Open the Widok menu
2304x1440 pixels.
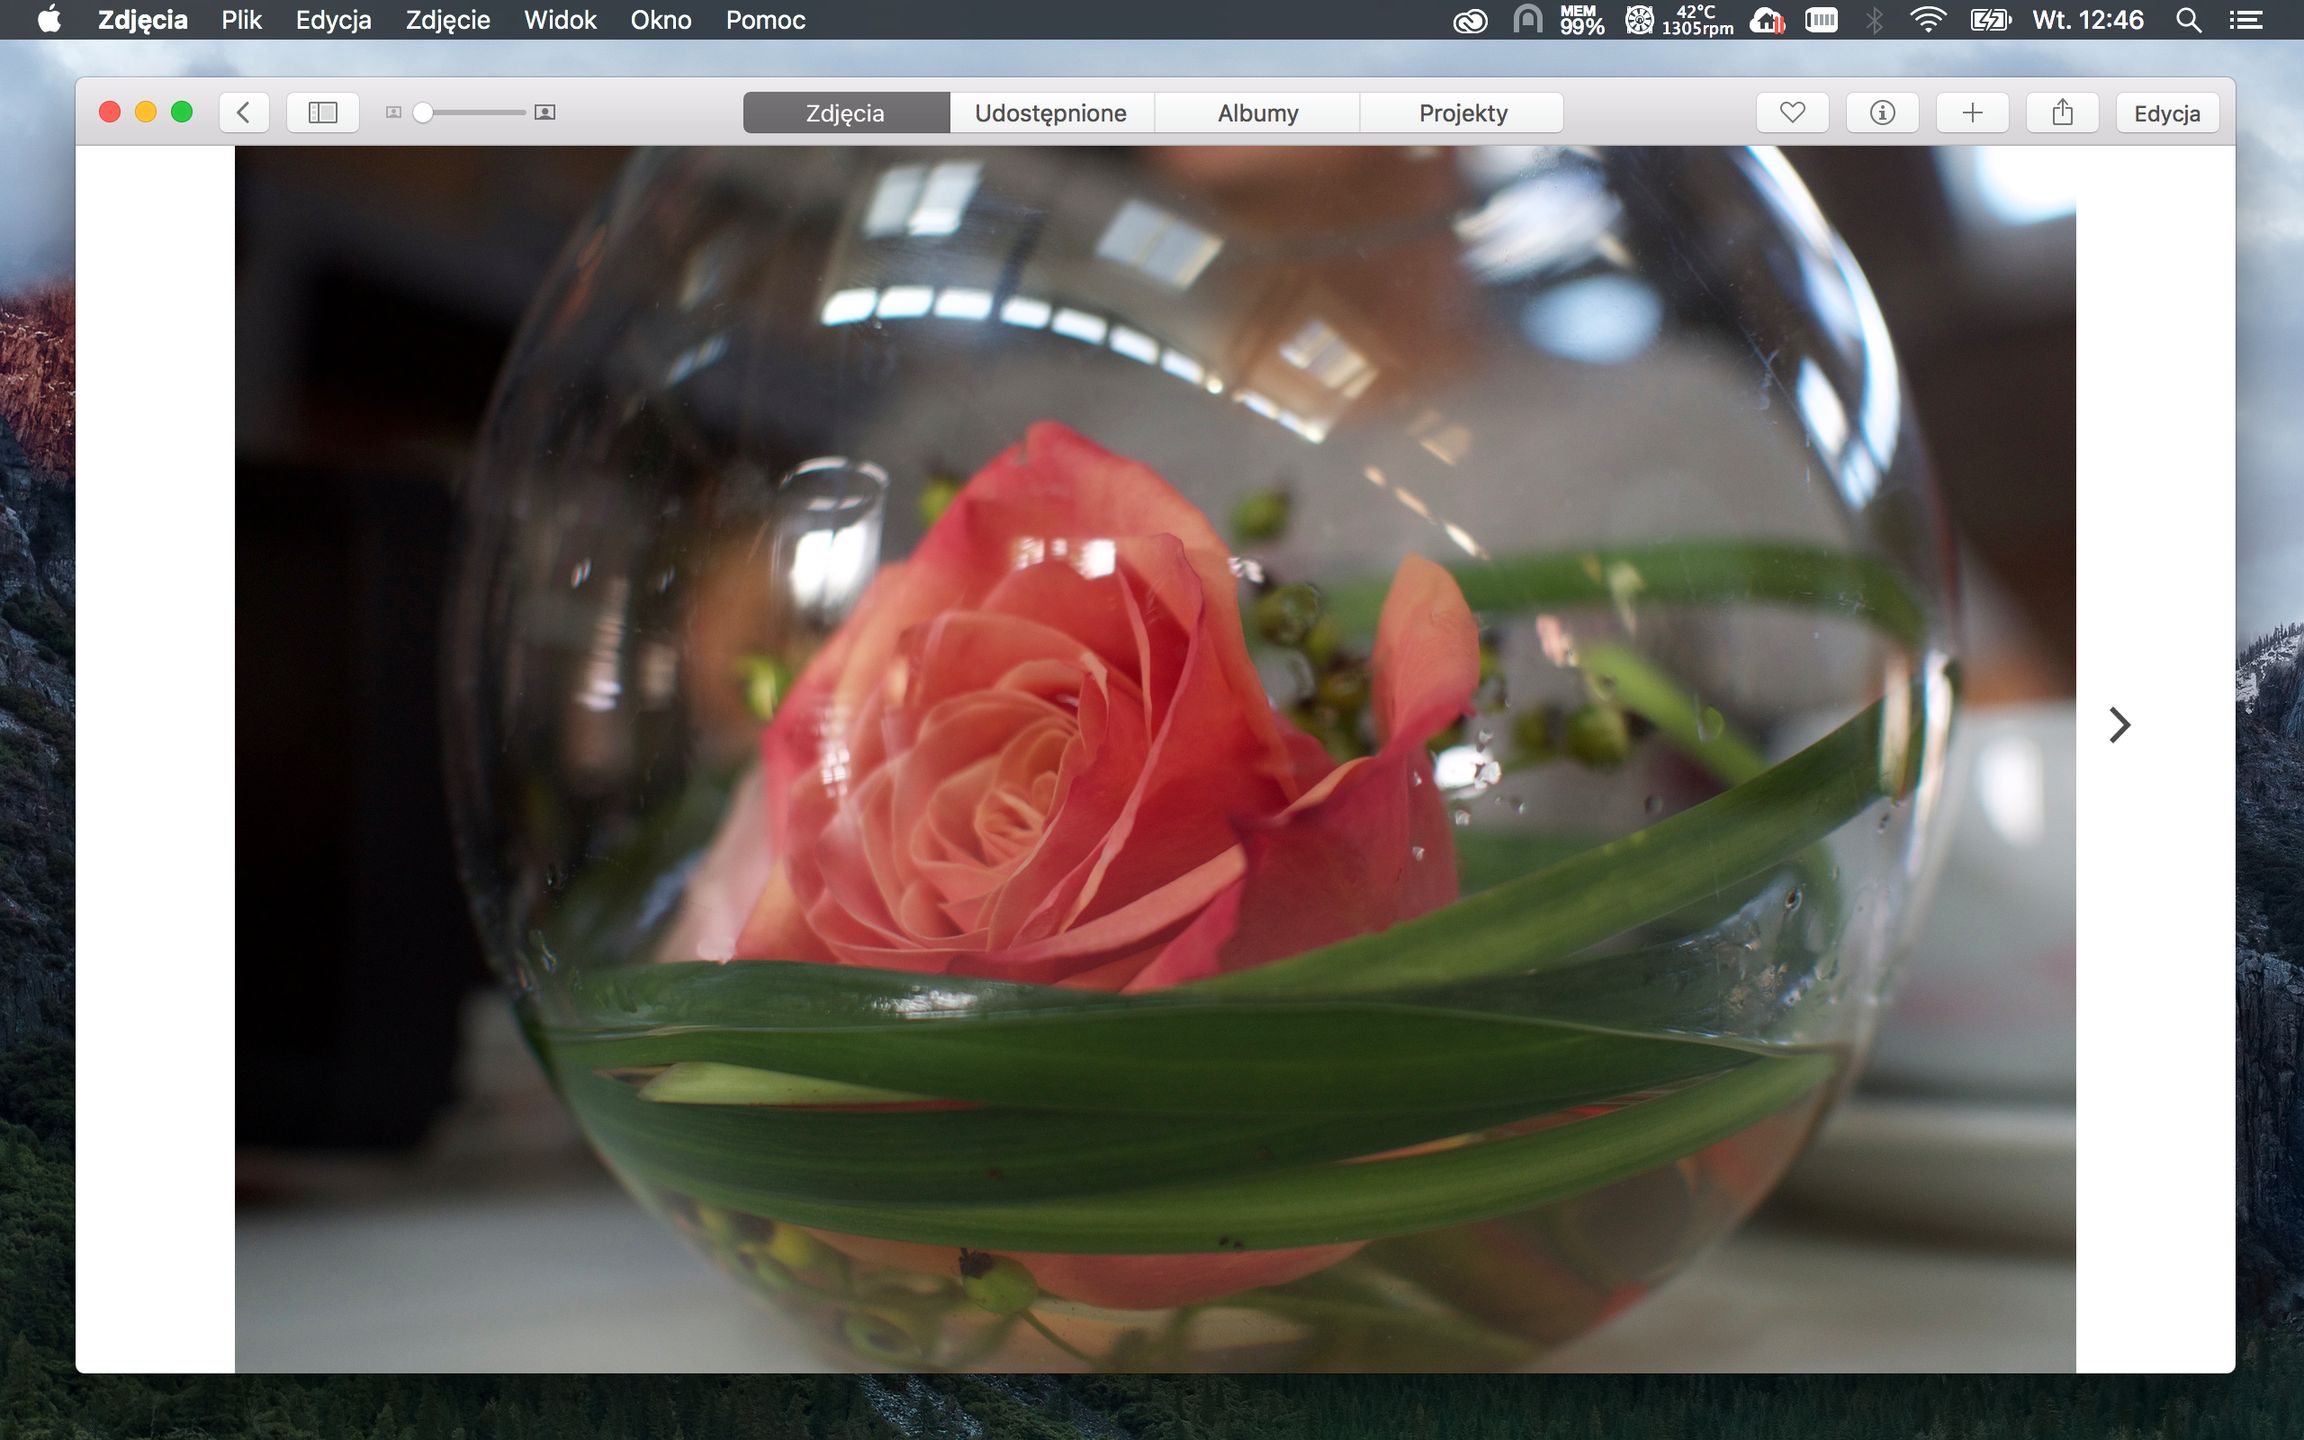click(560, 20)
